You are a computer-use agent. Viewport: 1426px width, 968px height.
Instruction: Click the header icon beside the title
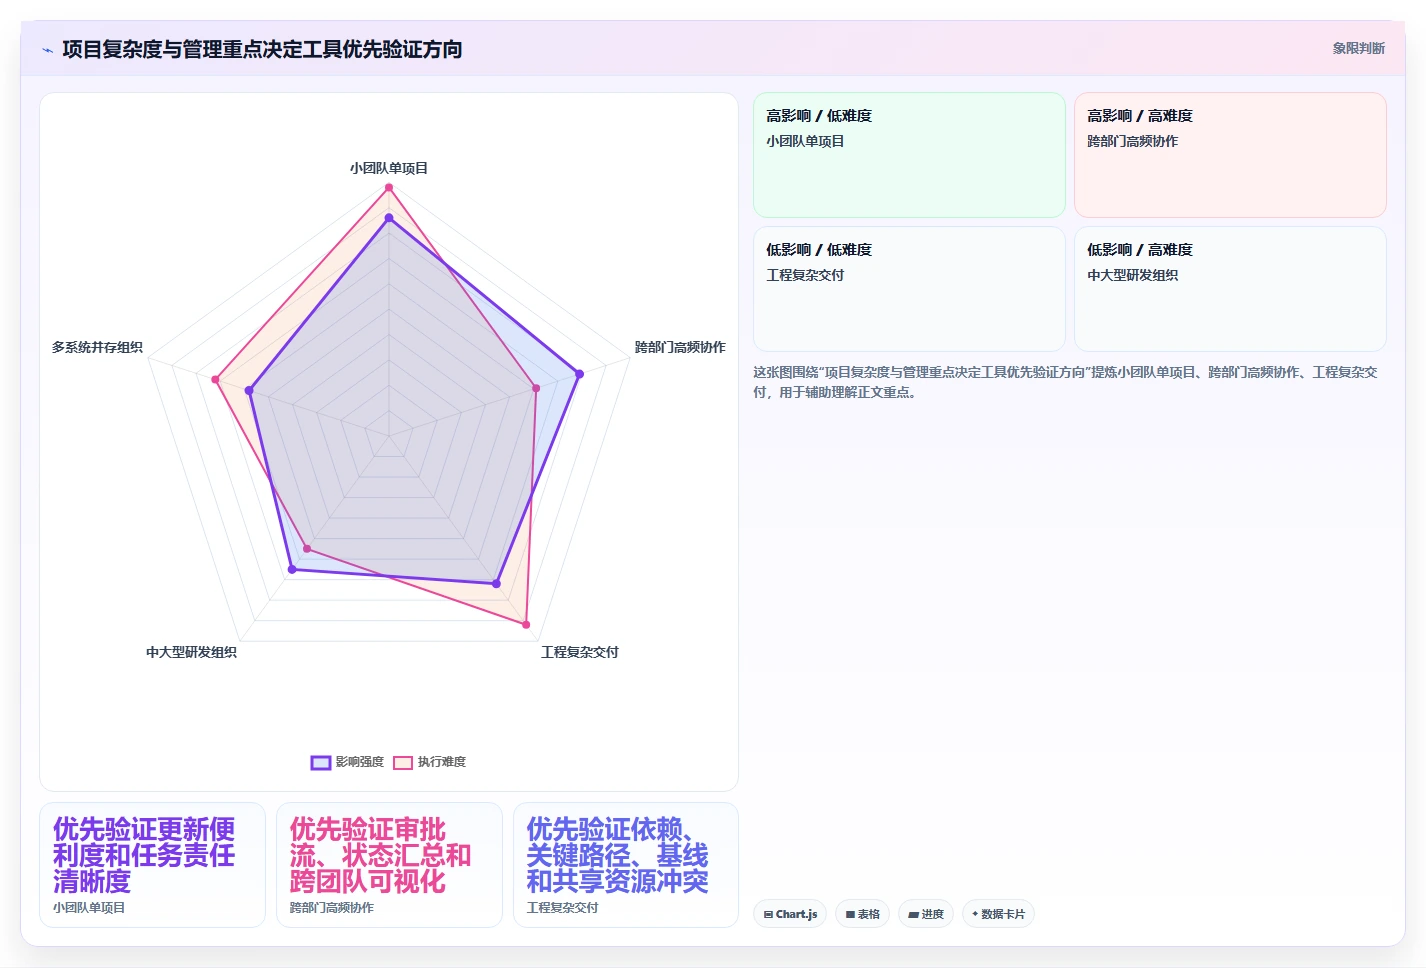(x=47, y=50)
